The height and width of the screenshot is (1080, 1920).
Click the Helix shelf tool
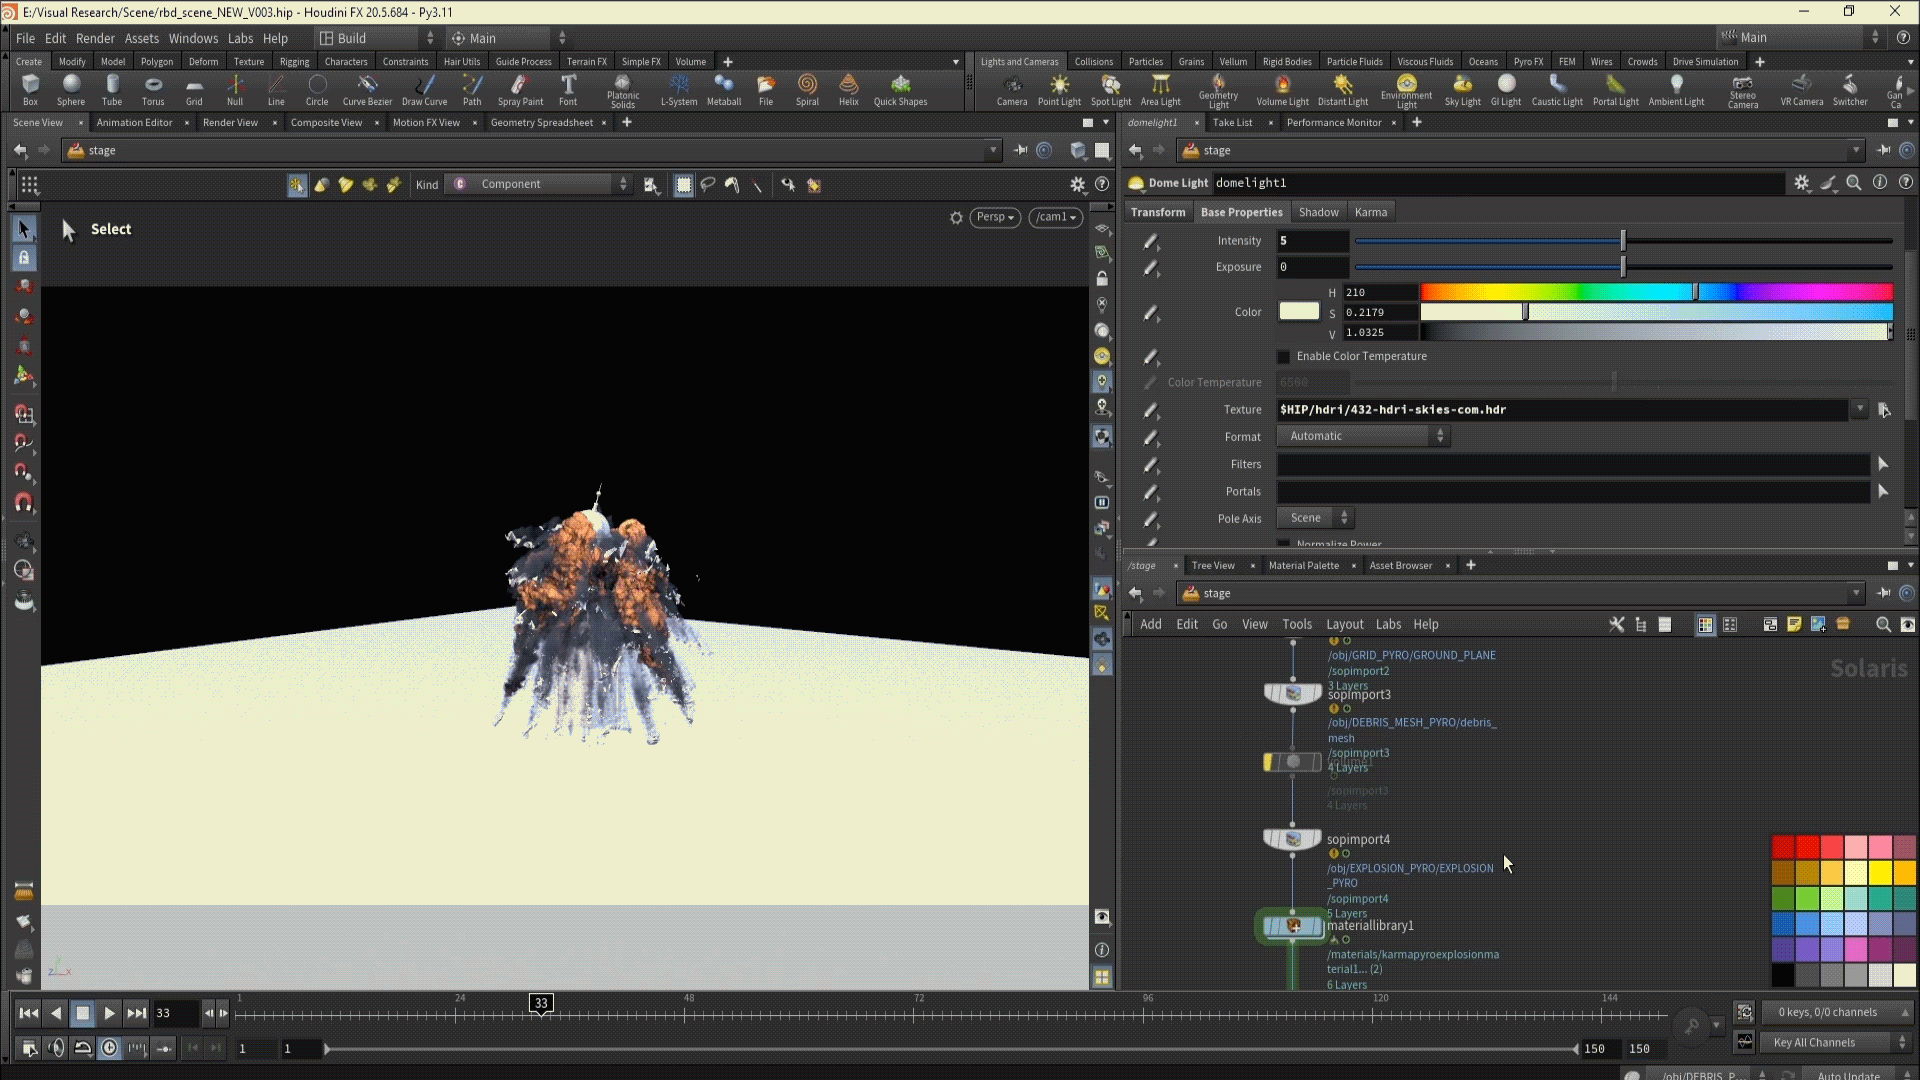click(x=848, y=88)
